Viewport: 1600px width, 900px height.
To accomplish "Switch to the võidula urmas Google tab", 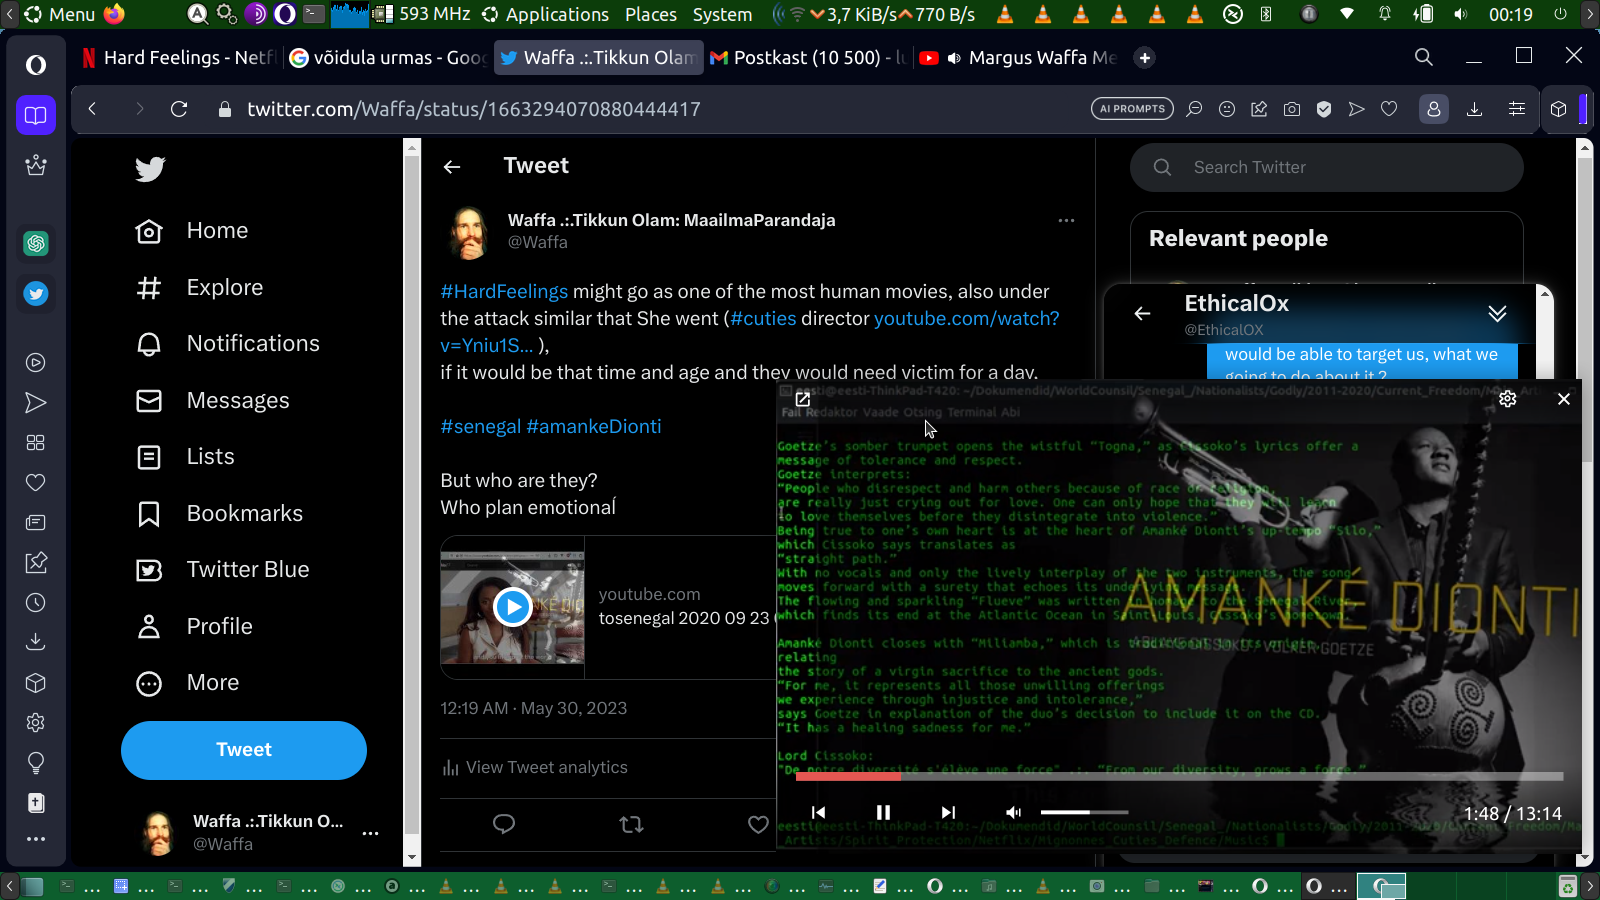I will (x=387, y=57).
